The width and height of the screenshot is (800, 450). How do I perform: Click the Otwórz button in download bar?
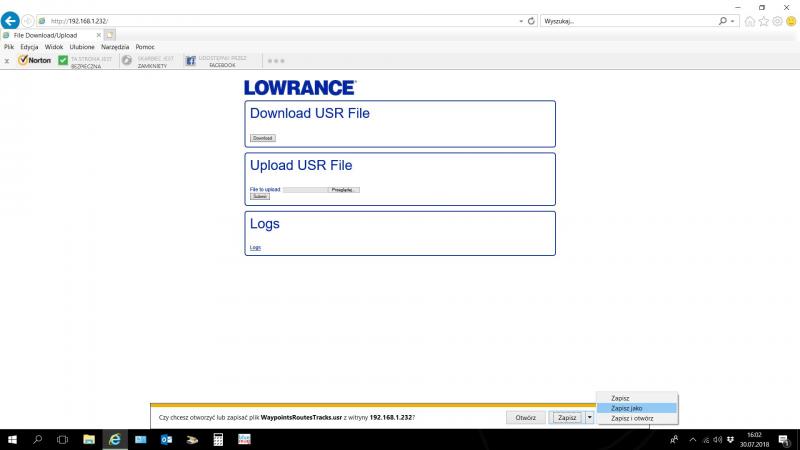pos(526,417)
